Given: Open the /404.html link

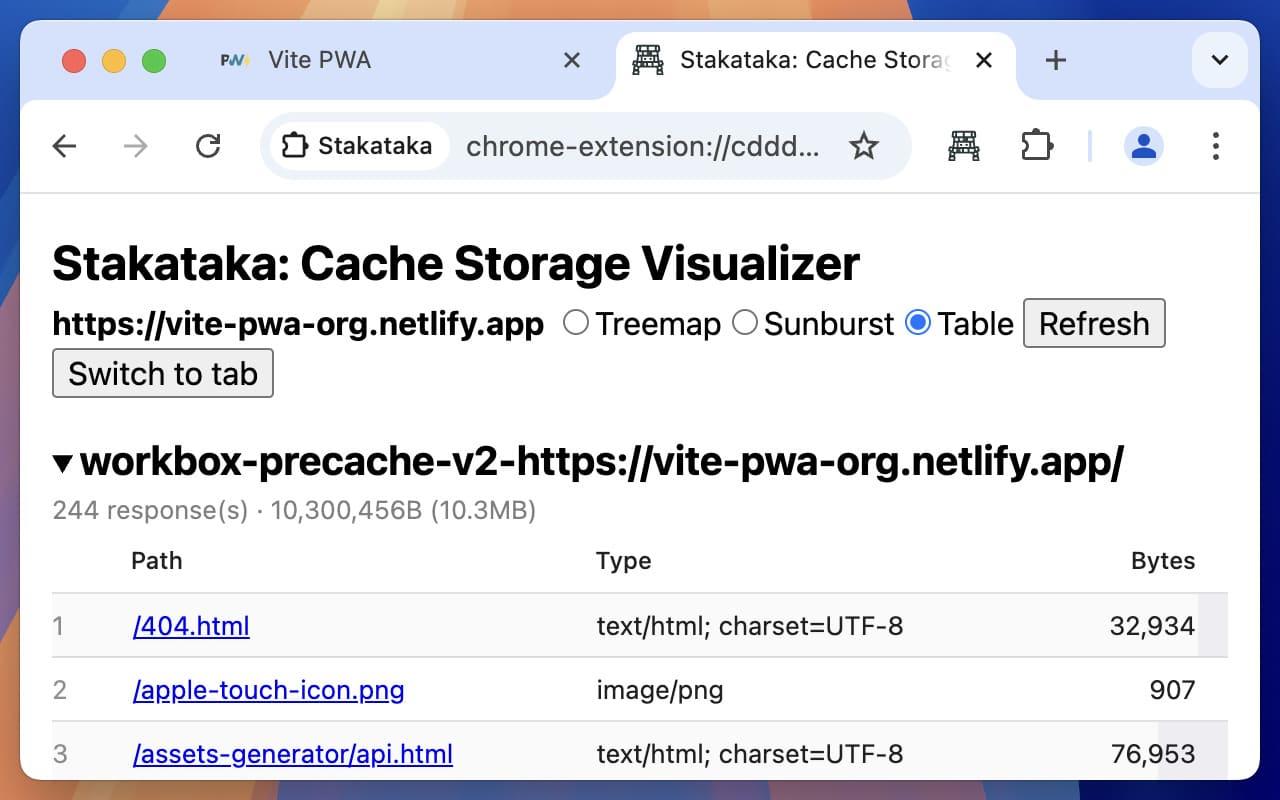Looking at the screenshot, I should tap(191, 626).
